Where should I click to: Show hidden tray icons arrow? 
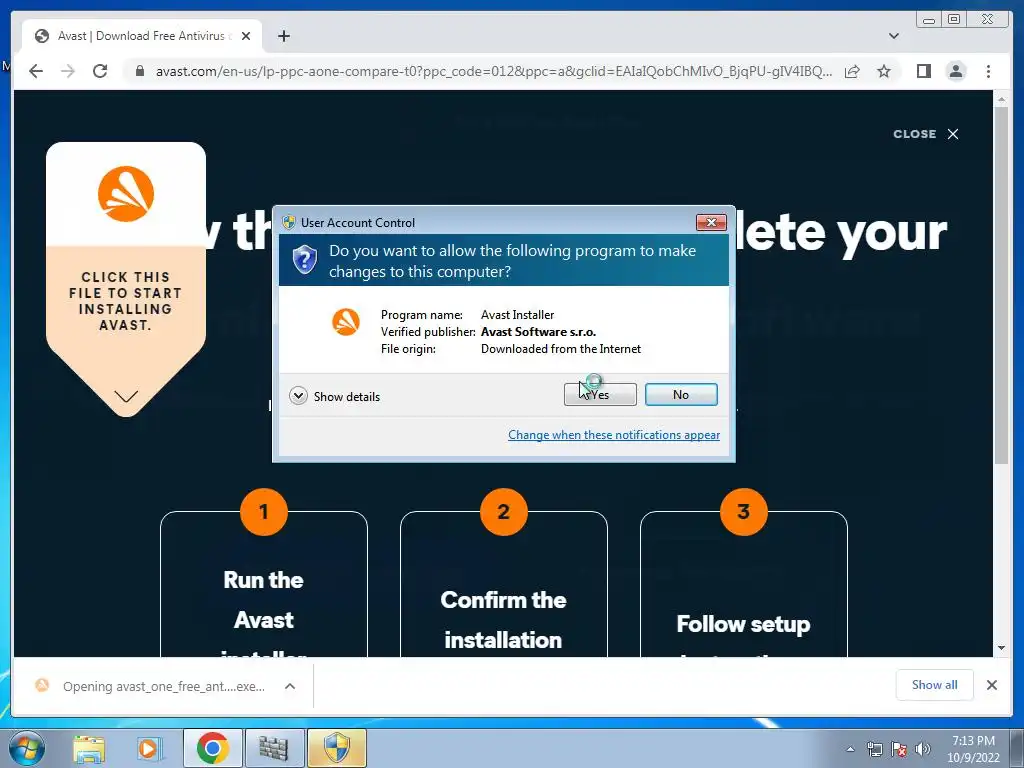850,749
